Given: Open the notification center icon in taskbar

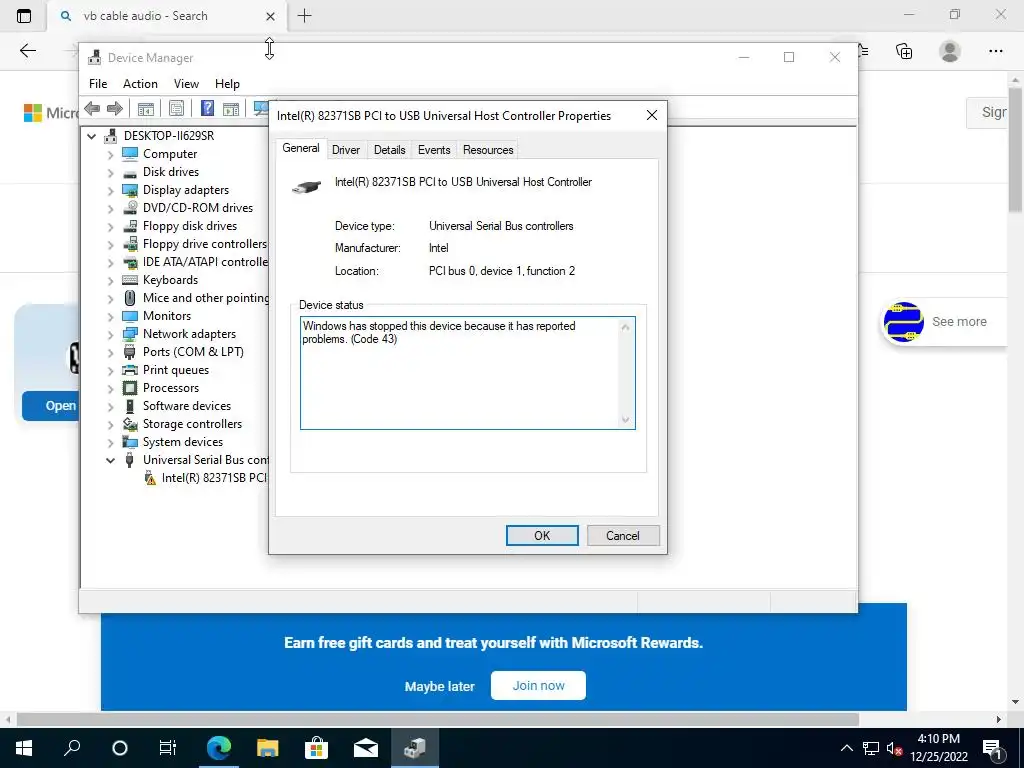Looking at the screenshot, I should [x=993, y=748].
